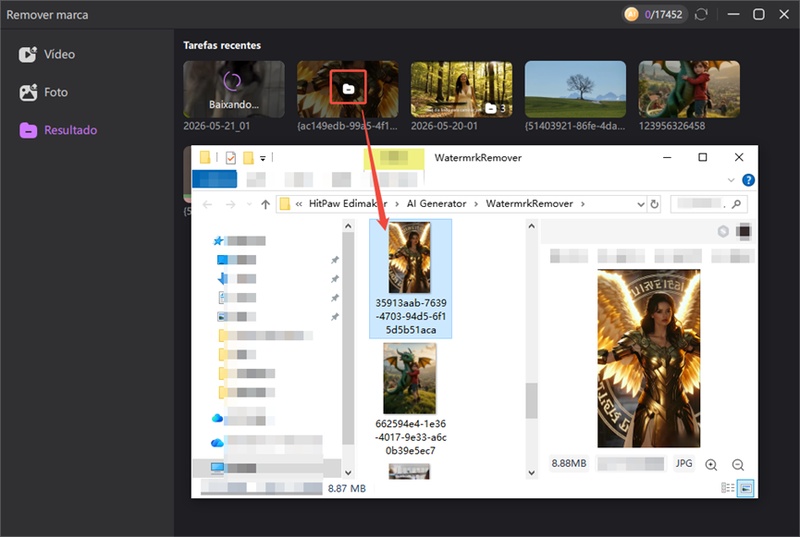This screenshot has height=537, width=800.
Task: Click the gray hexagon icon in preview pane
Action: coord(723,232)
